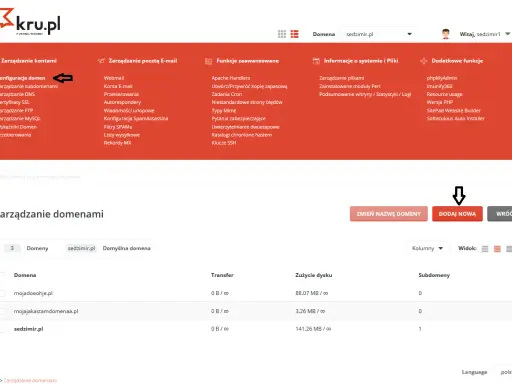
Task: Open Klucze SSH link
Action: [224, 143]
